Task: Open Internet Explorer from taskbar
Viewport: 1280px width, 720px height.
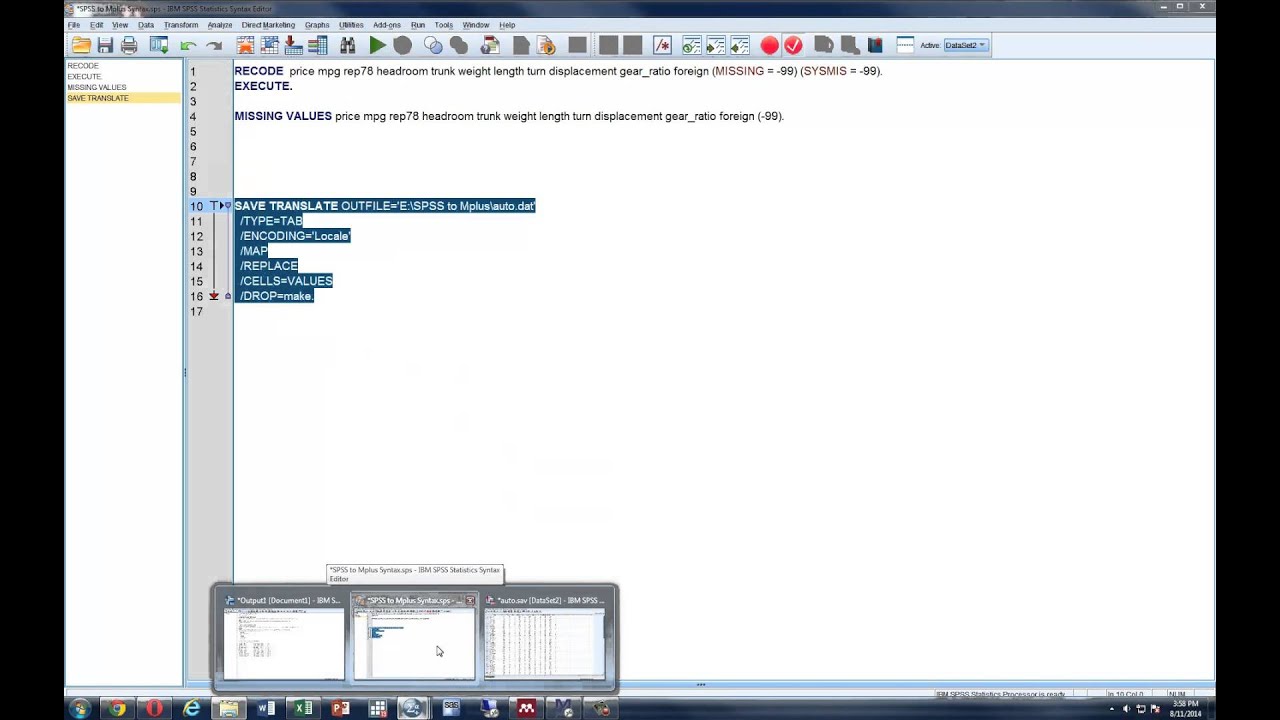Action: tap(191, 708)
